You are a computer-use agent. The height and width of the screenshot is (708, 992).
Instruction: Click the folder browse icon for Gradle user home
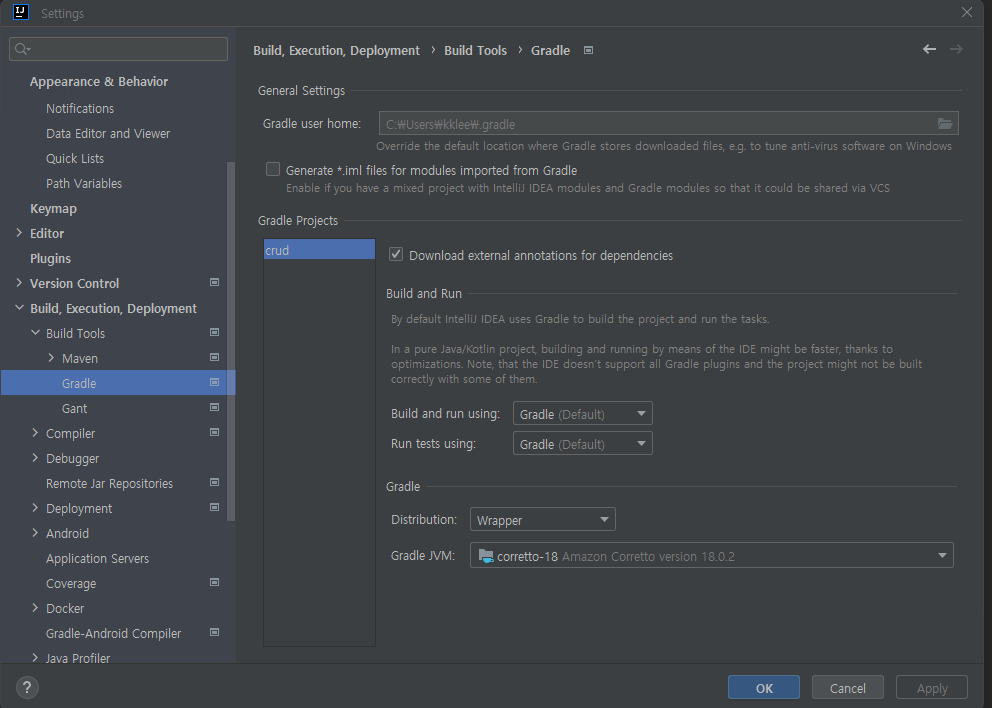(x=945, y=123)
